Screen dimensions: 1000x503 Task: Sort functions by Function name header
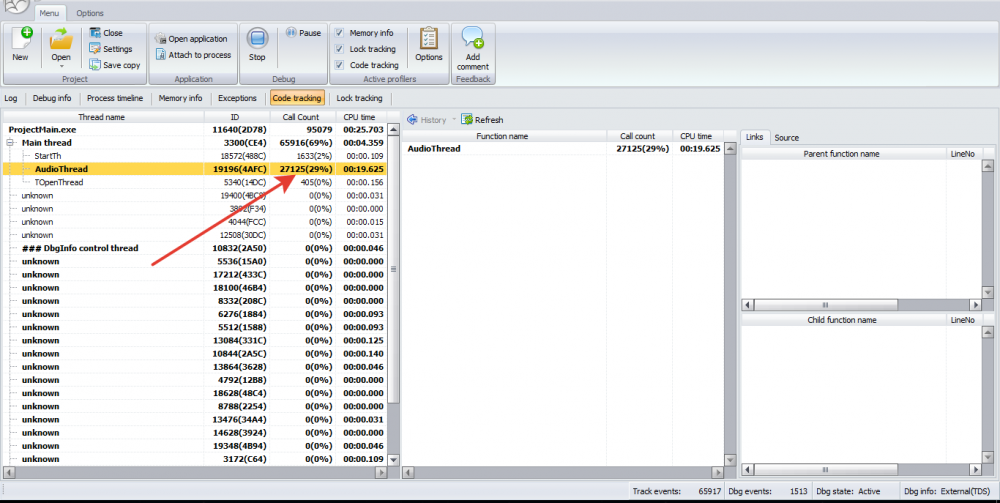pyautogui.click(x=502, y=136)
